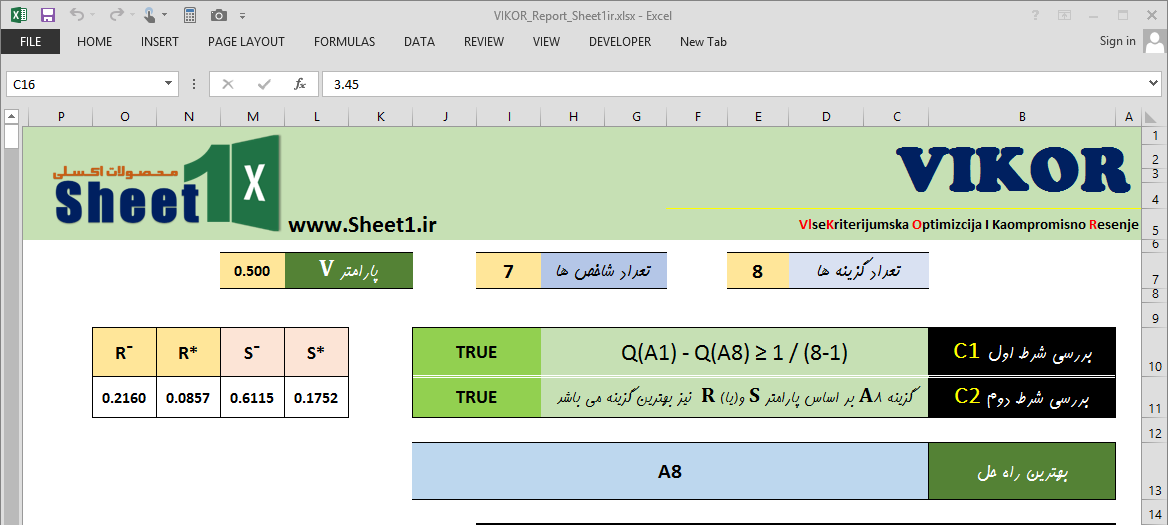The width and height of the screenshot is (1168, 525).
Task: Open the New Tab ribbon tab
Action: [703, 42]
